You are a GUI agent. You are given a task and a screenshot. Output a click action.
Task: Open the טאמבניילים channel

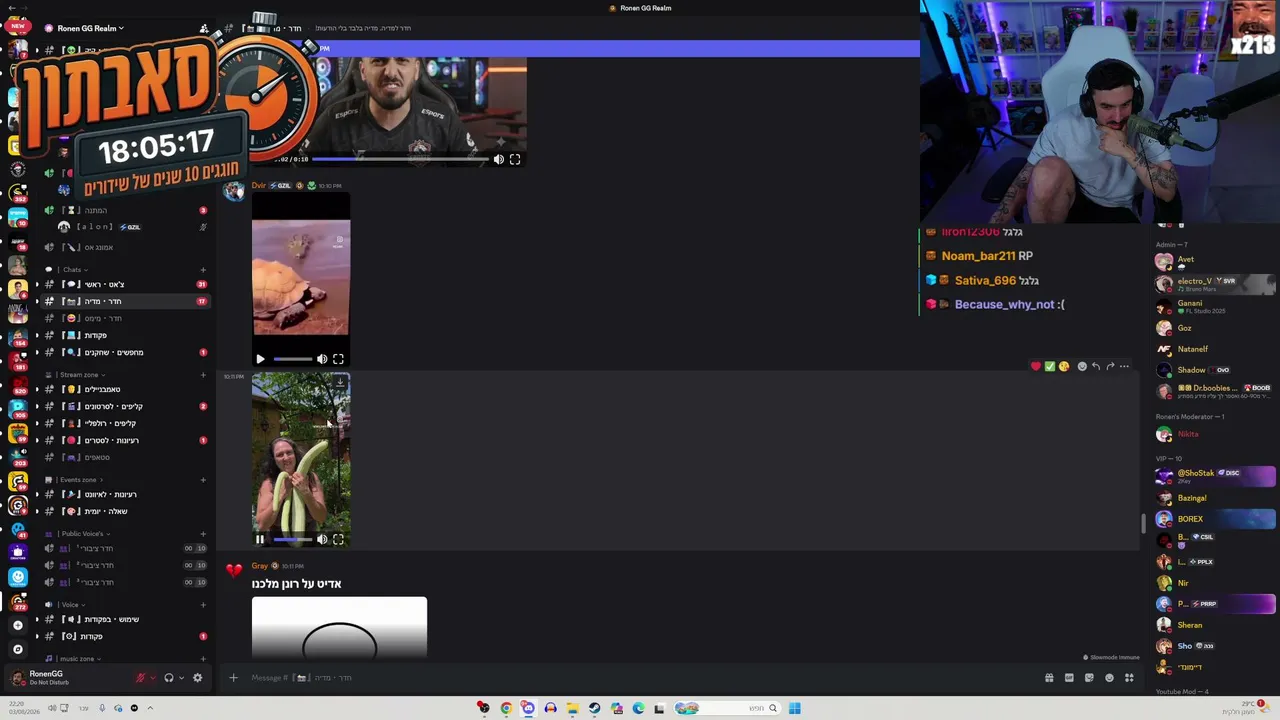127,389
